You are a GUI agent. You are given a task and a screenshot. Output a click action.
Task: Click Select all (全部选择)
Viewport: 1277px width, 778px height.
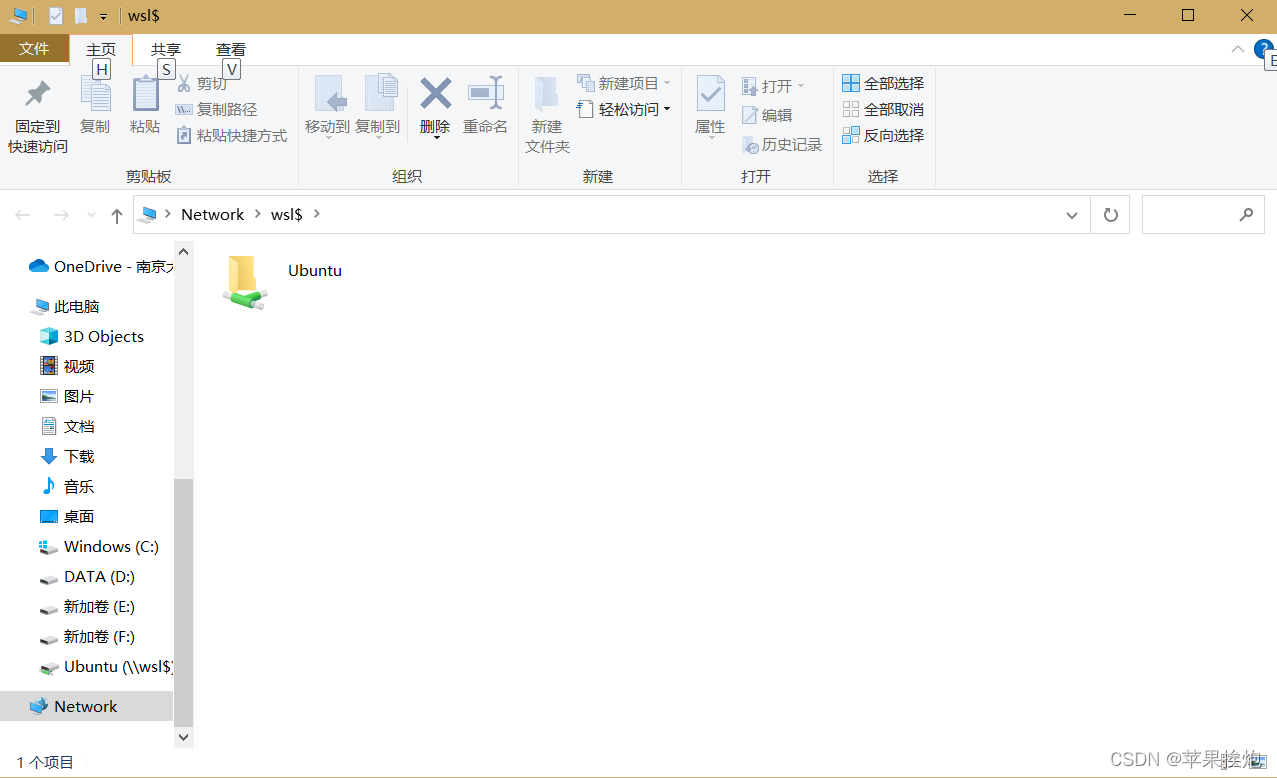[x=883, y=83]
